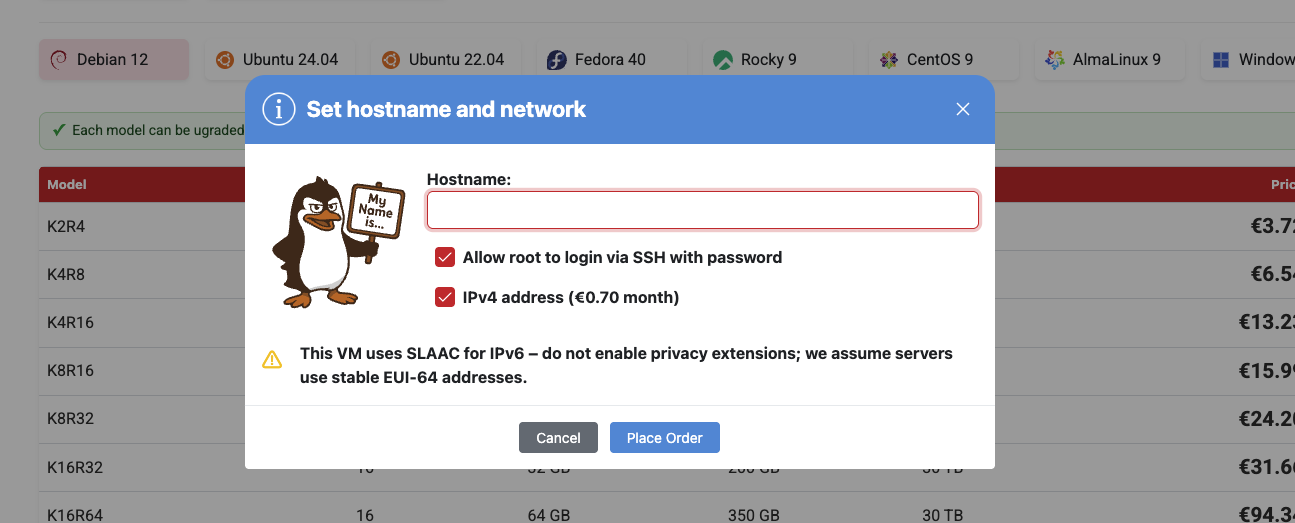The width and height of the screenshot is (1295, 523).
Task: Uncheck the IPv4 address option
Action: (445, 297)
